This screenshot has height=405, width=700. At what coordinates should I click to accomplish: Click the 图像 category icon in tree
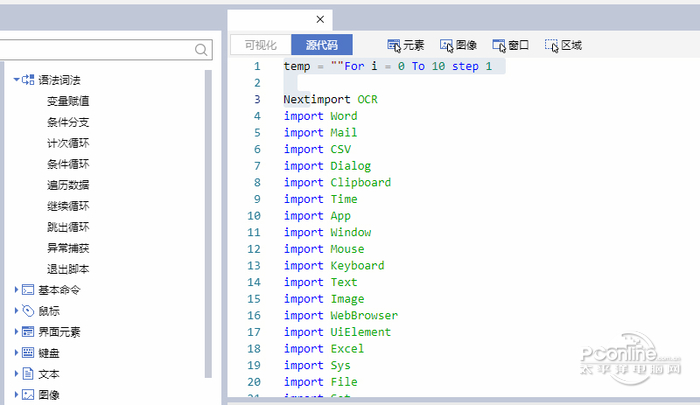(x=28, y=395)
